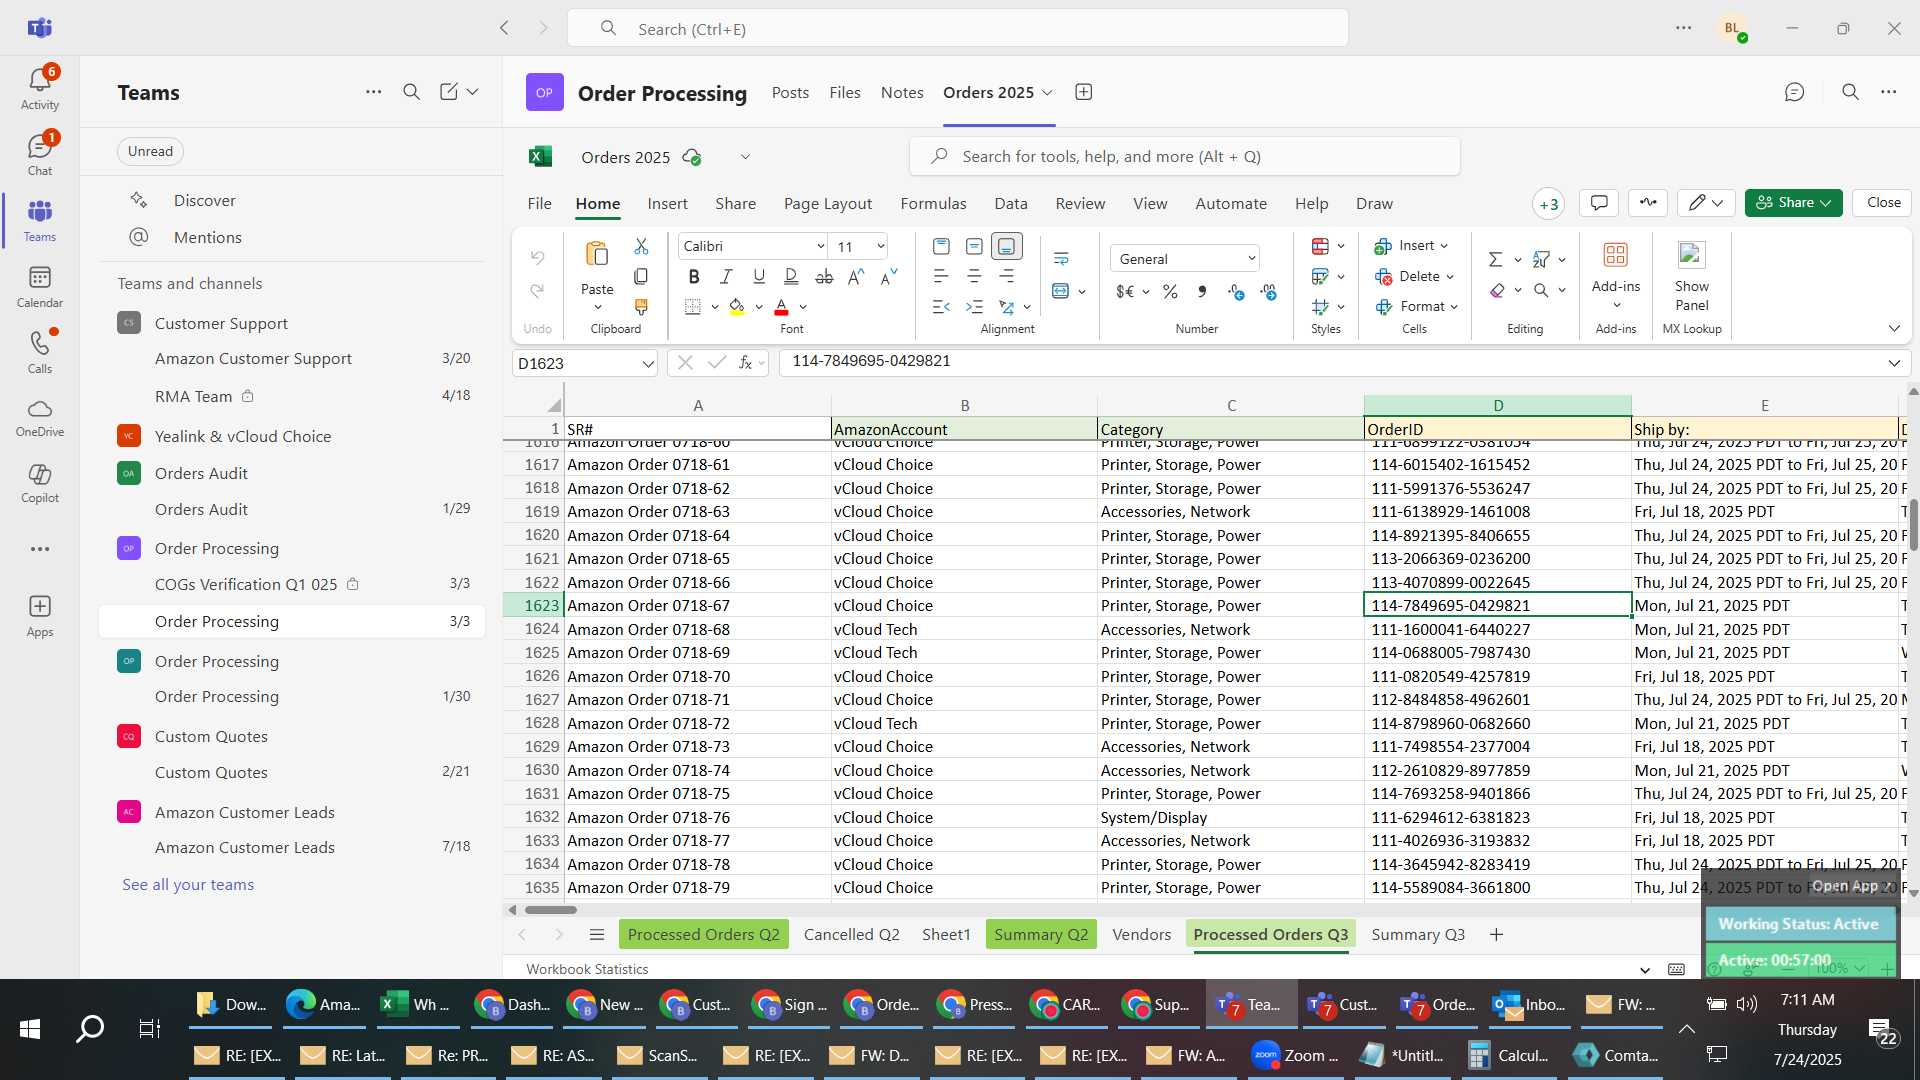Toggle align text left
The height and width of the screenshot is (1080, 1920).
click(941, 277)
